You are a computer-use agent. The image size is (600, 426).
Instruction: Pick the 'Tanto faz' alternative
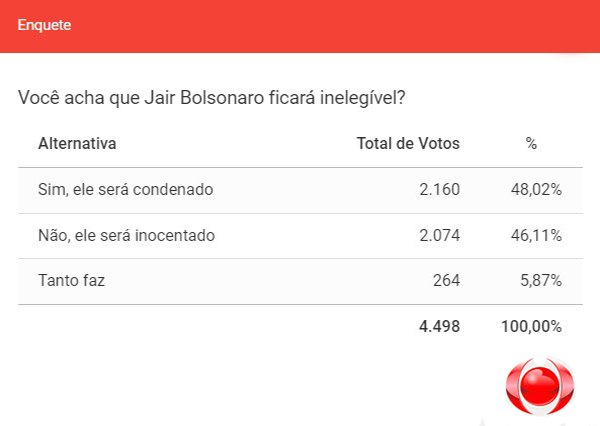click(x=71, y=281)
